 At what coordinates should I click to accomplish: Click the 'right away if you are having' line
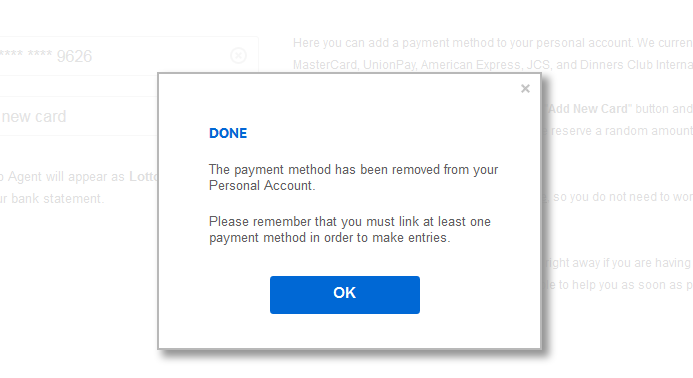[x=619, y=263]
